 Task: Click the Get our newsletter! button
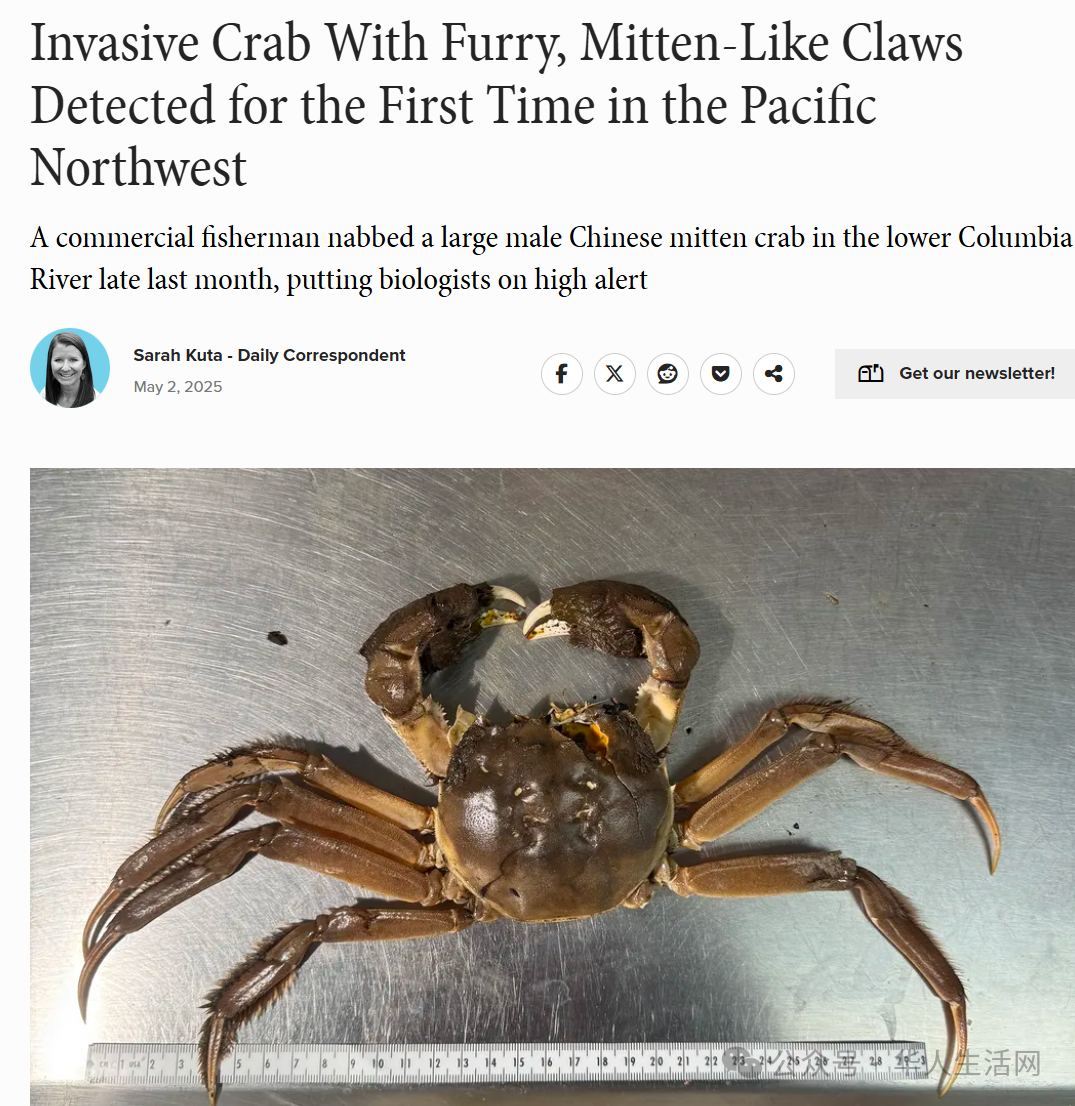click(954, 373)
